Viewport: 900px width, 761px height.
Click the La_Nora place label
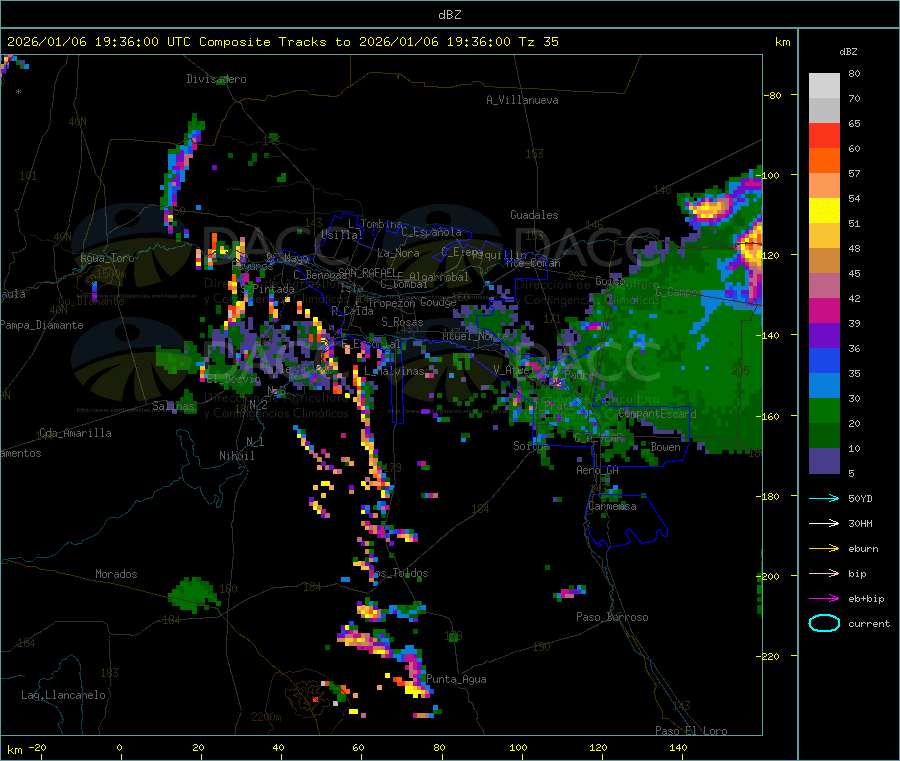398,253
